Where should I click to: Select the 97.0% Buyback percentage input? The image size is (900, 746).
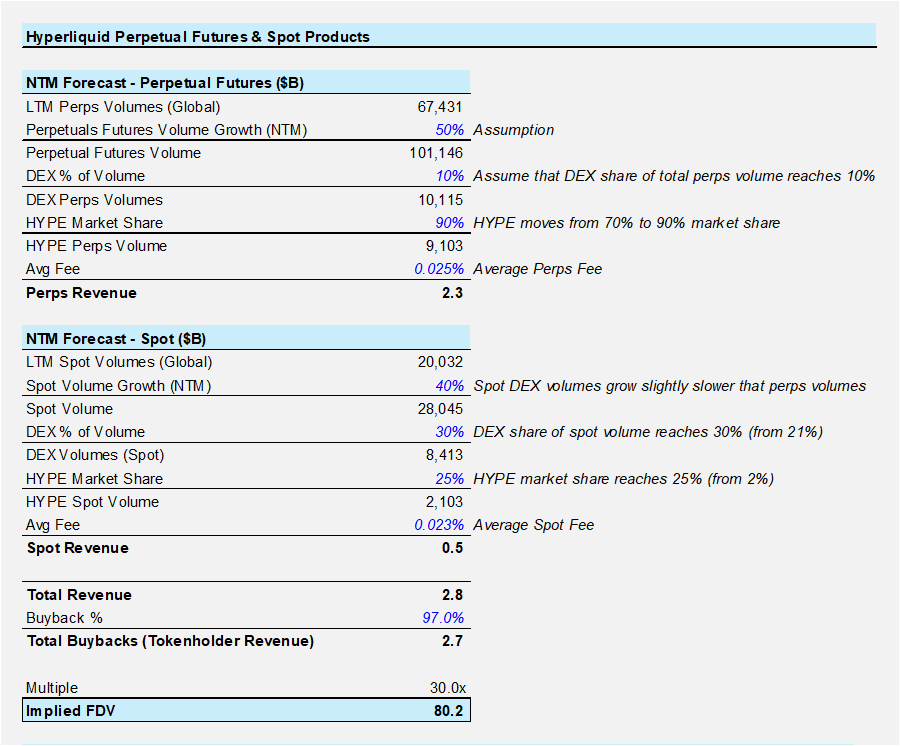[443, 618]
